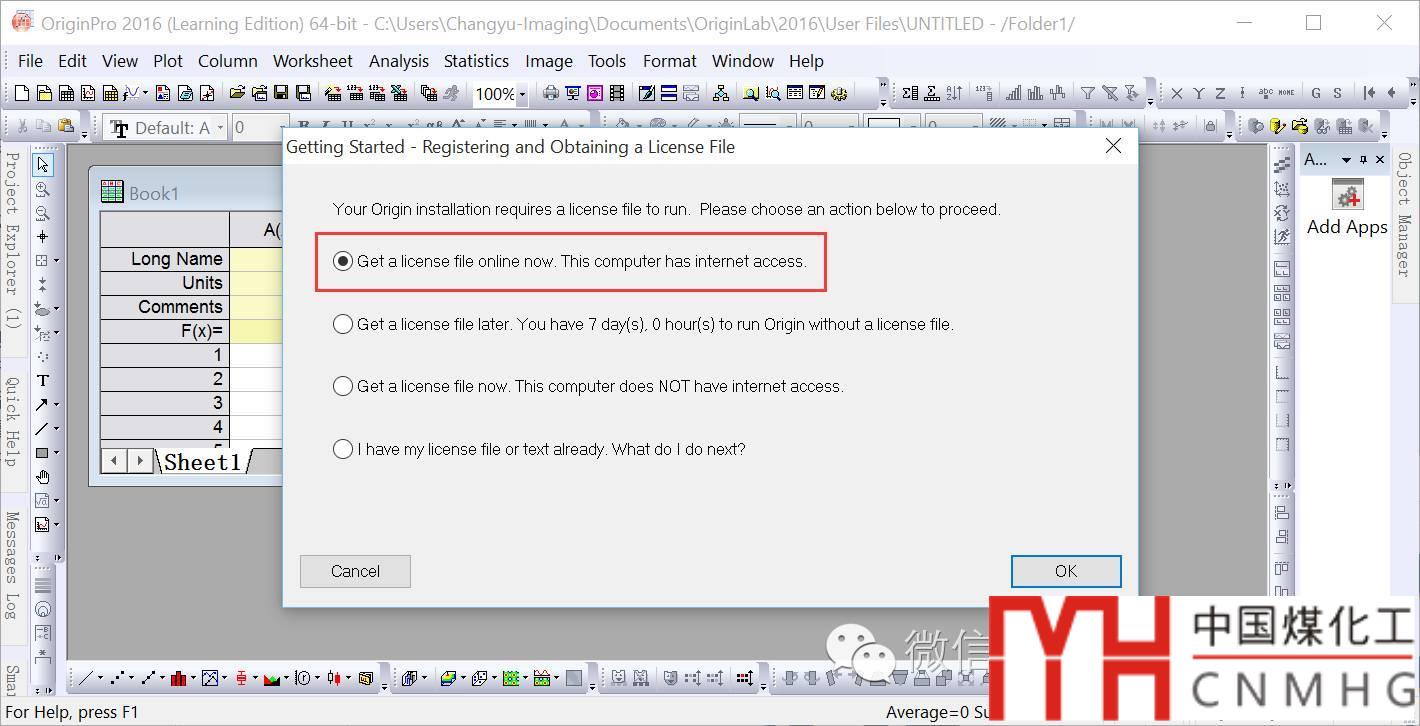Open the Messages Log side tab
This screenshot has width=1420, height=726.
coord(13,565)
